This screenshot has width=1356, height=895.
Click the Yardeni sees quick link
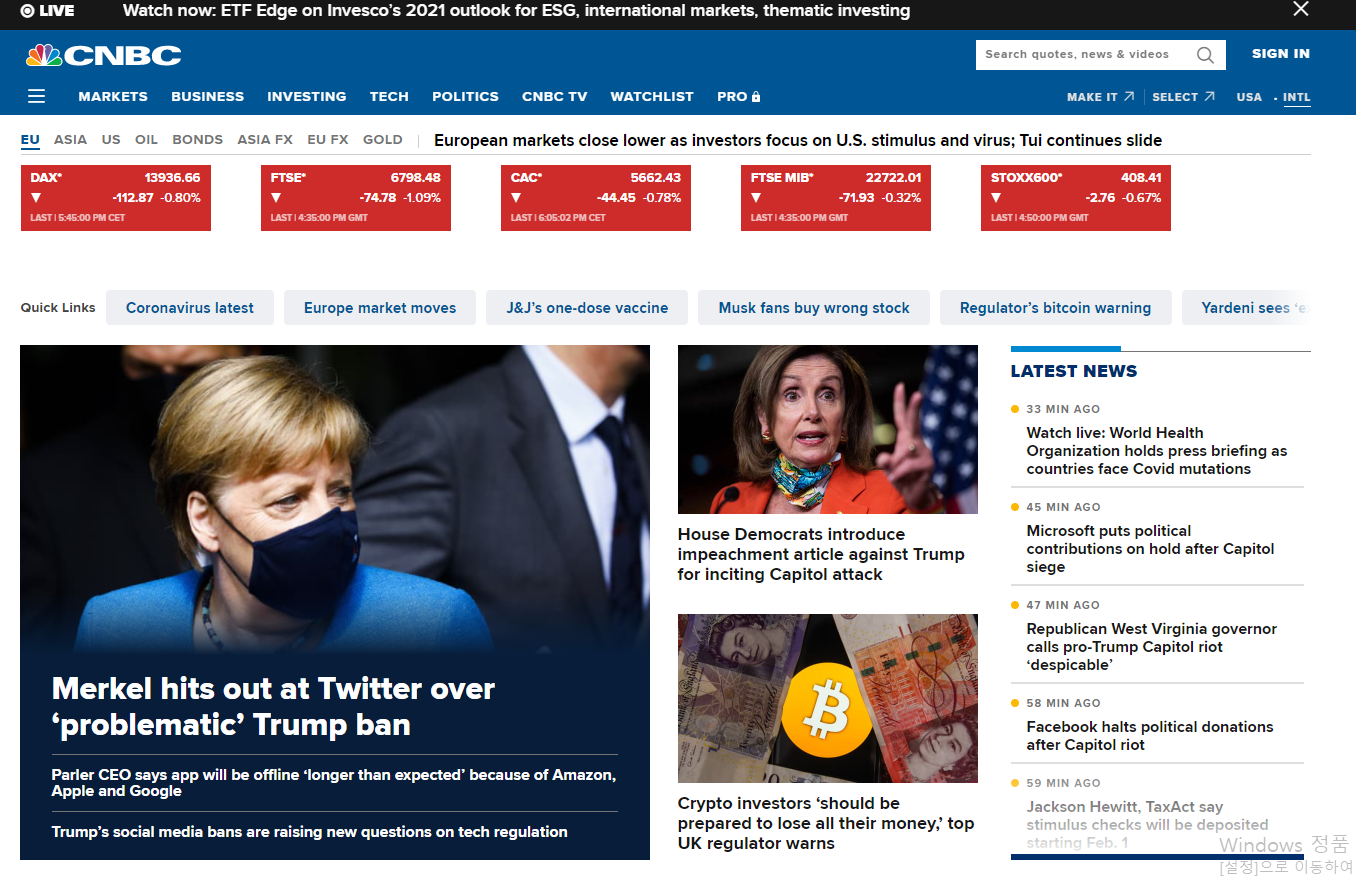point(1246,308)
